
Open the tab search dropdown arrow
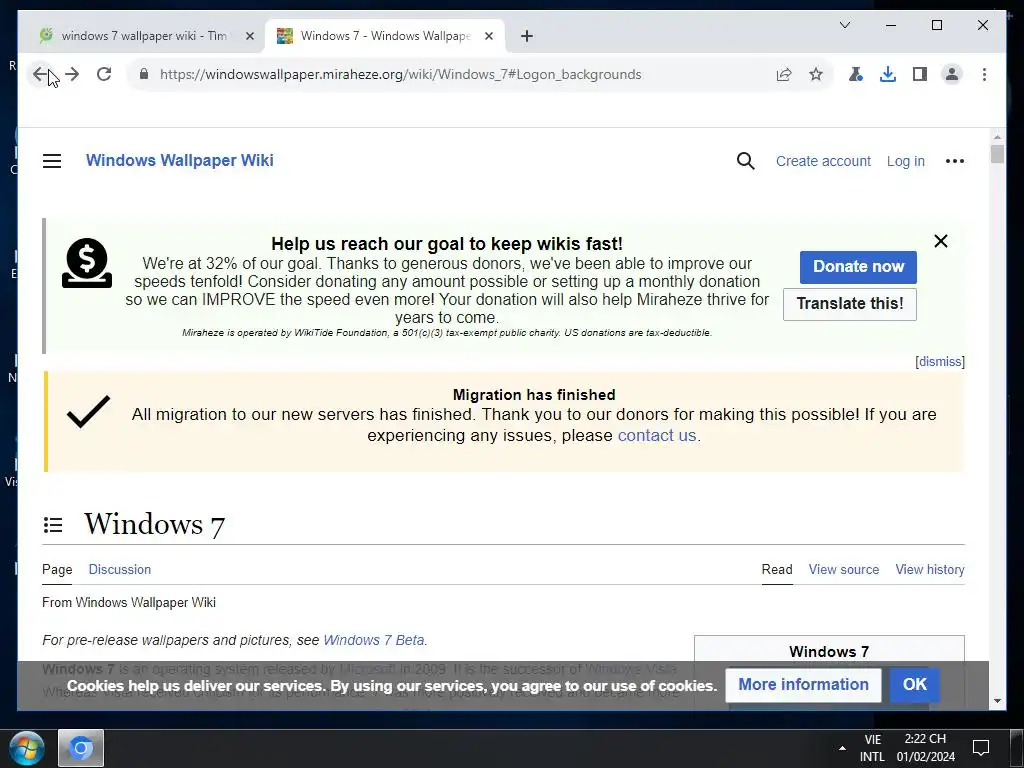pos(844,25)
